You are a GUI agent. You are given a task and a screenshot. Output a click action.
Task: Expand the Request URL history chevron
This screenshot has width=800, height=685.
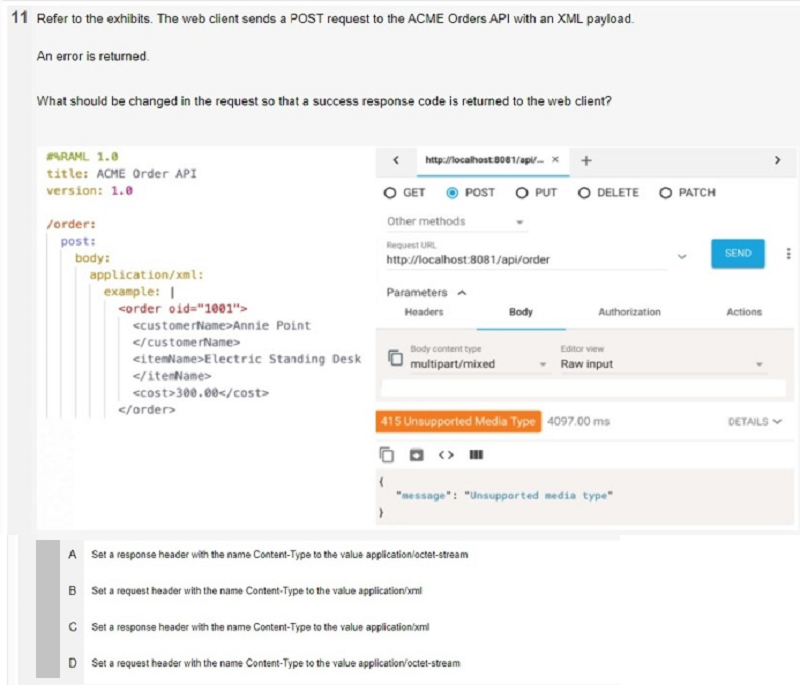click(682, 256)
